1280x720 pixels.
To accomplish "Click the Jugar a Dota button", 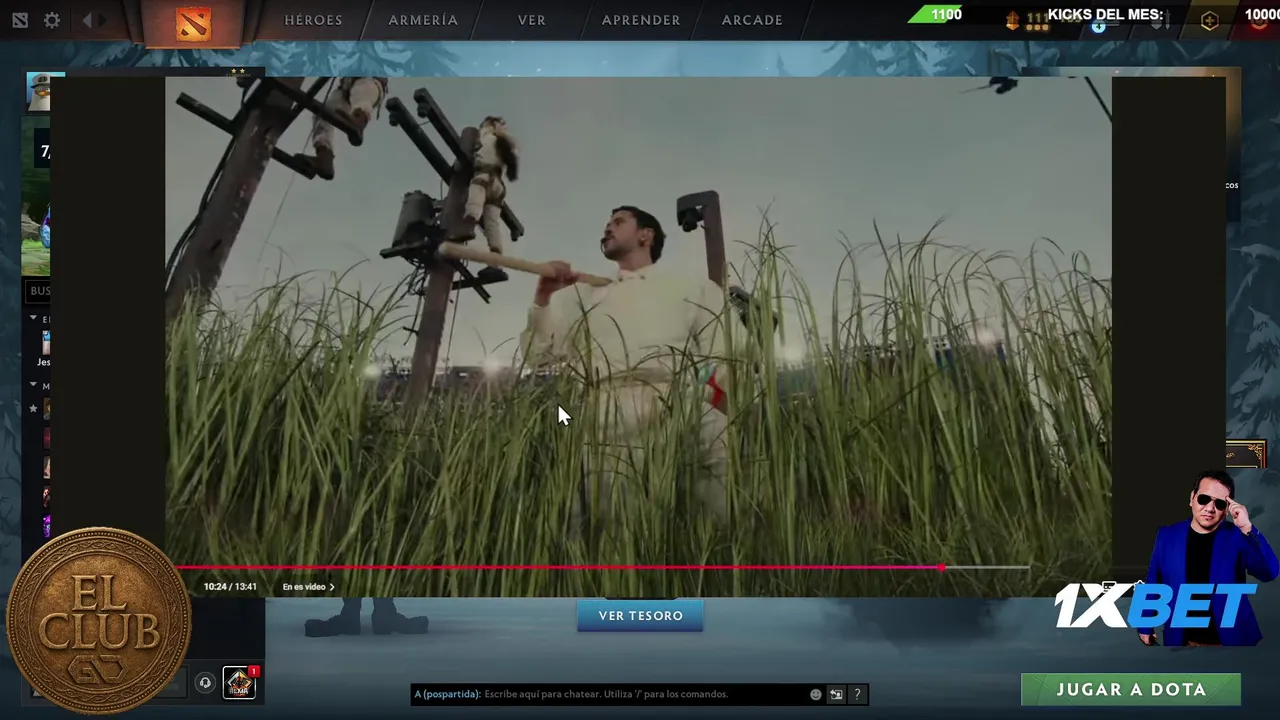I will tap(1131, 689).
